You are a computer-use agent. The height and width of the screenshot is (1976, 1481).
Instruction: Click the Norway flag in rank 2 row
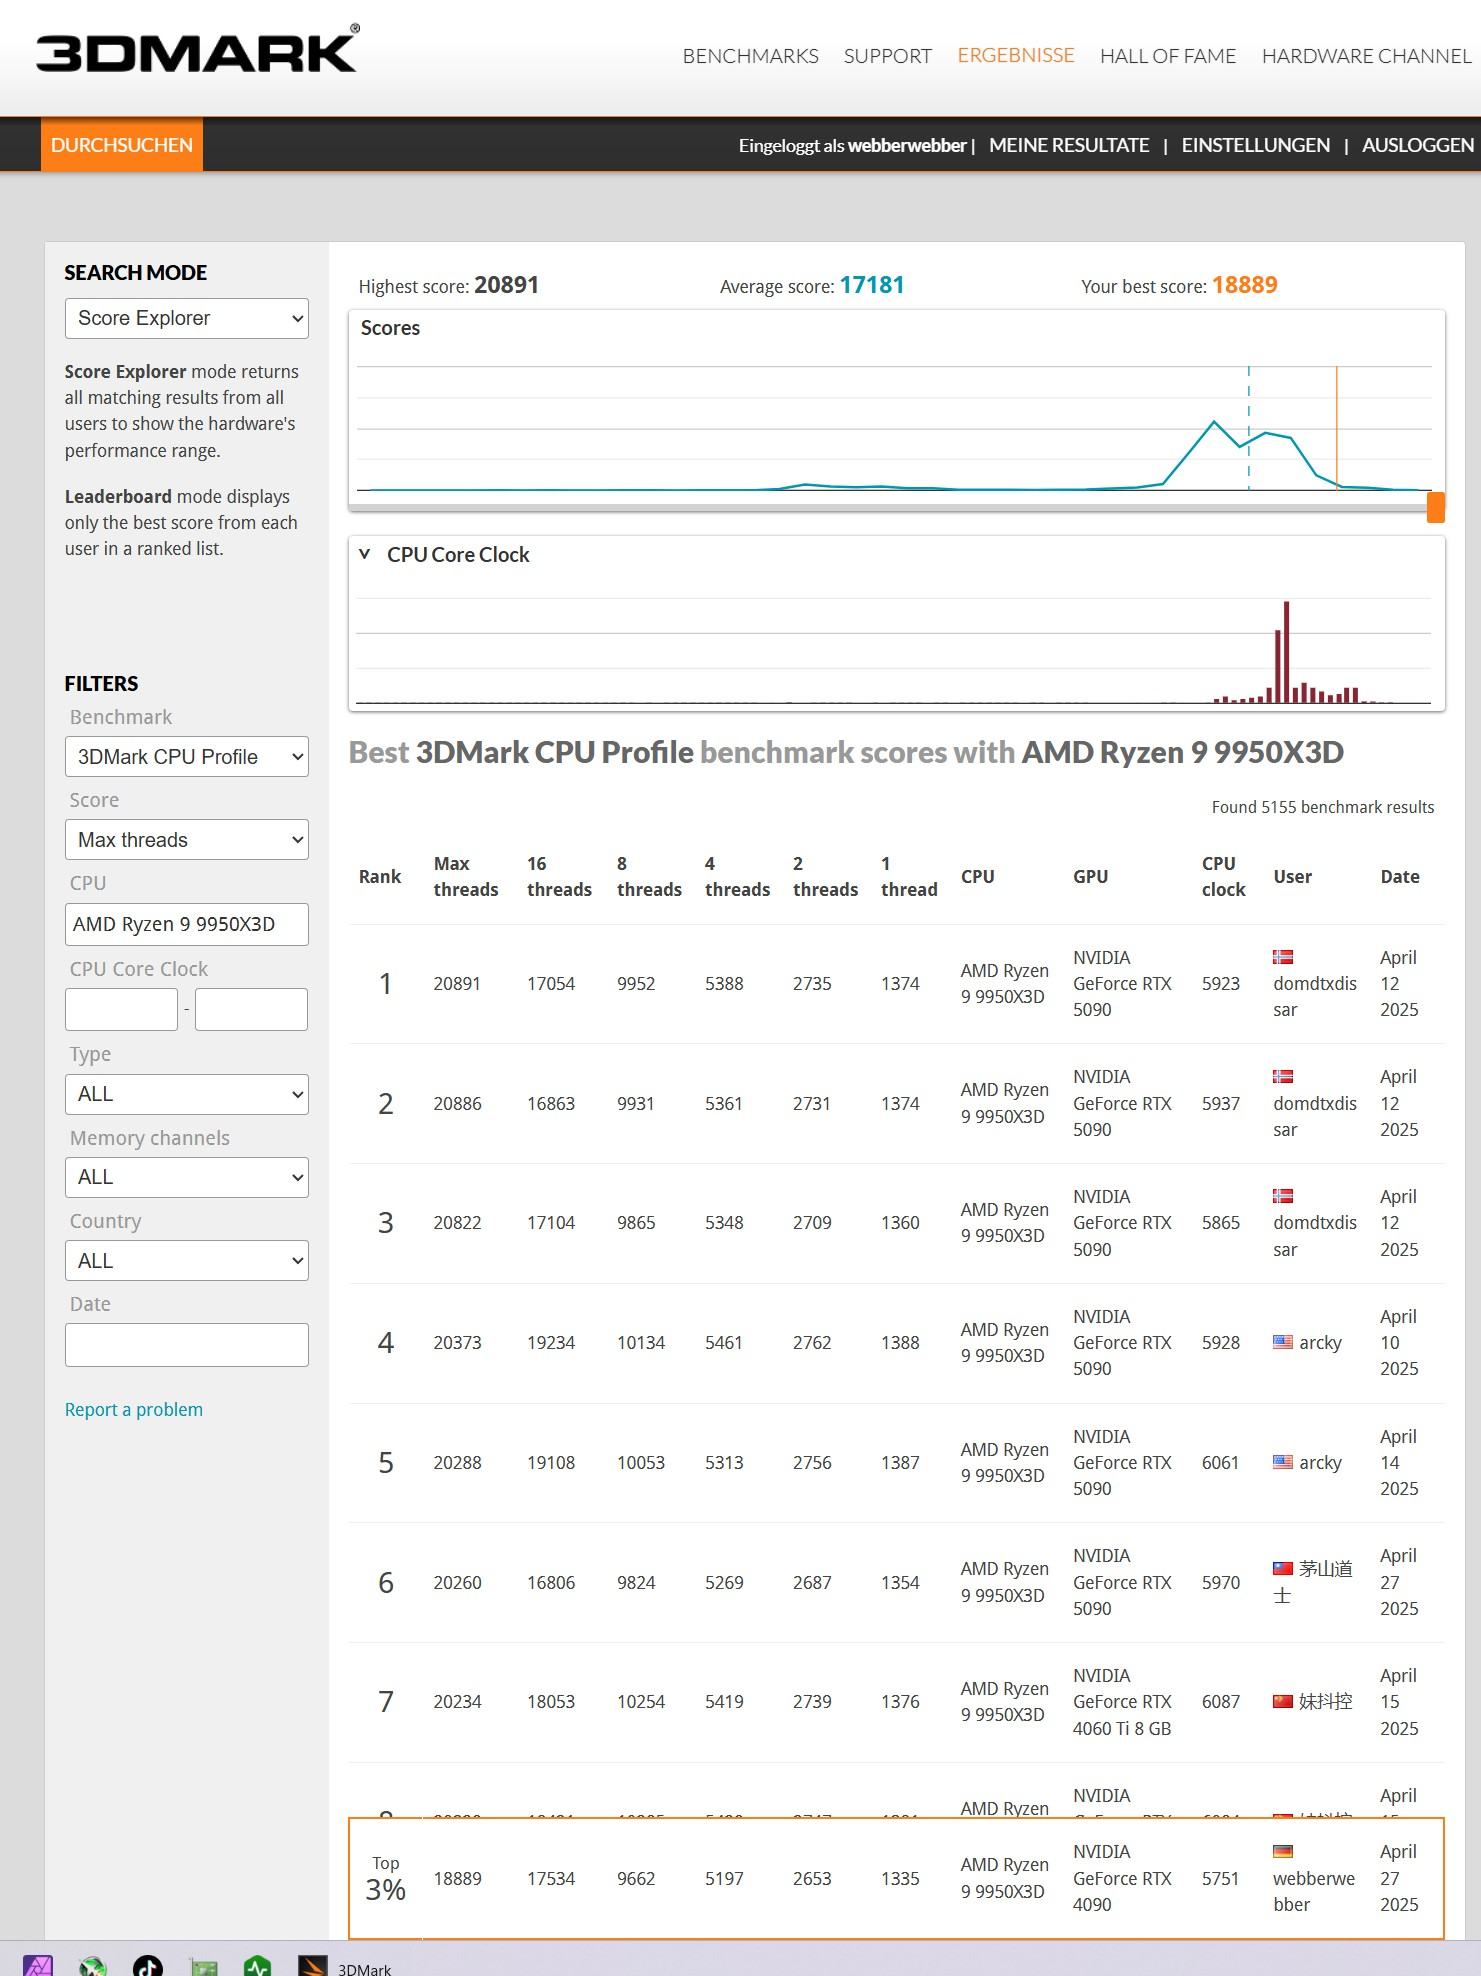pos(1283,1077)
